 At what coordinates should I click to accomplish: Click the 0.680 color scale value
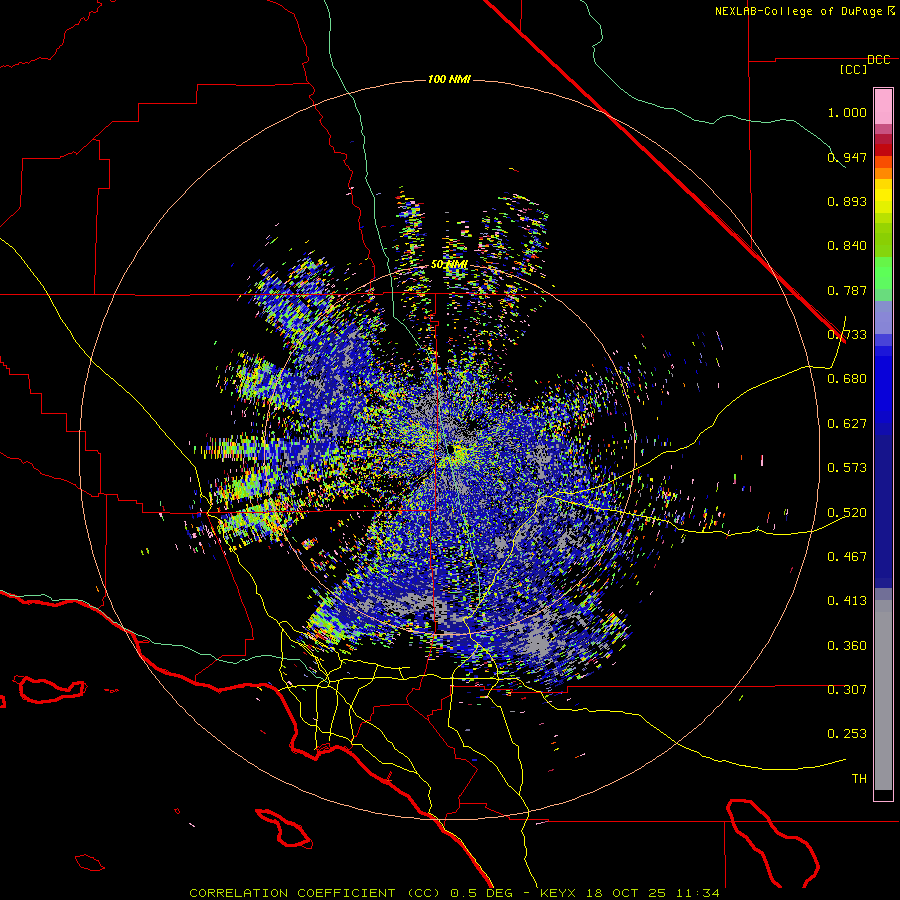point(847,379)
